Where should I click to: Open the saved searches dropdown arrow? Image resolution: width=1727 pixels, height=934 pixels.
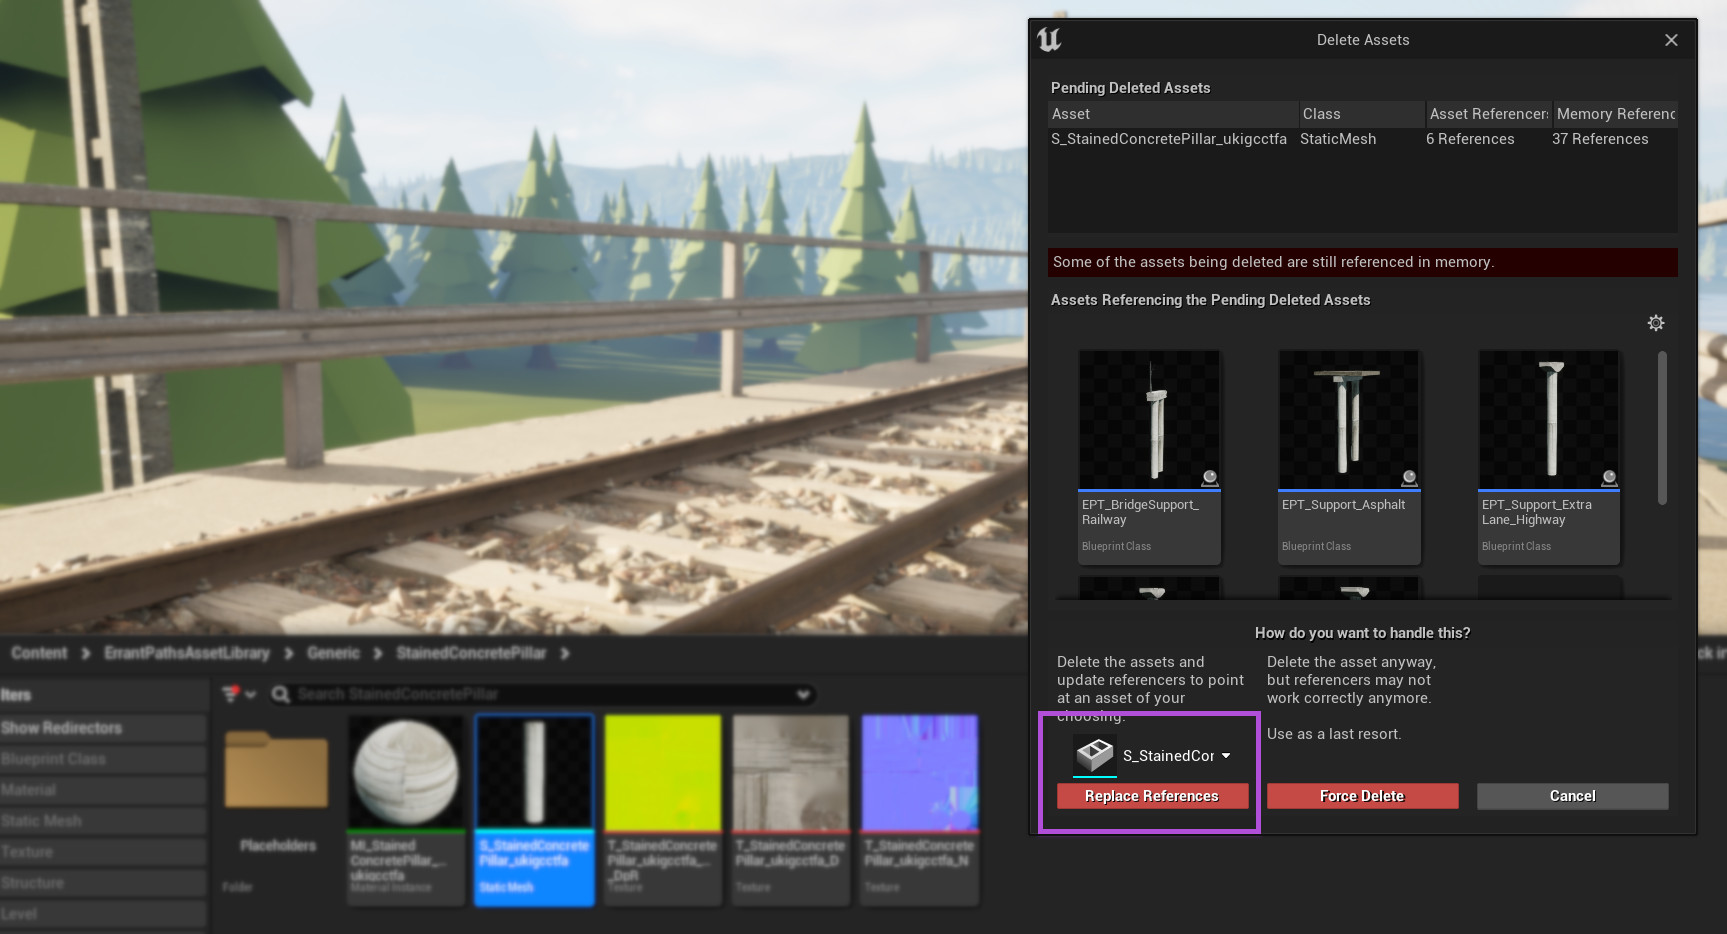(x=803, y=694)
